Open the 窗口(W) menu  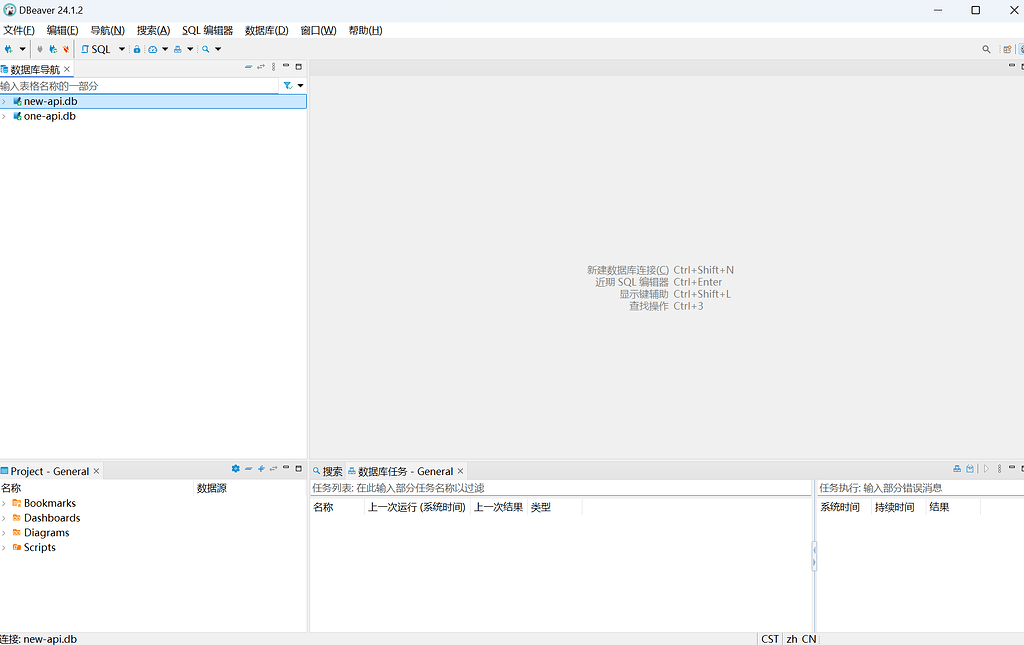point(318,30)
